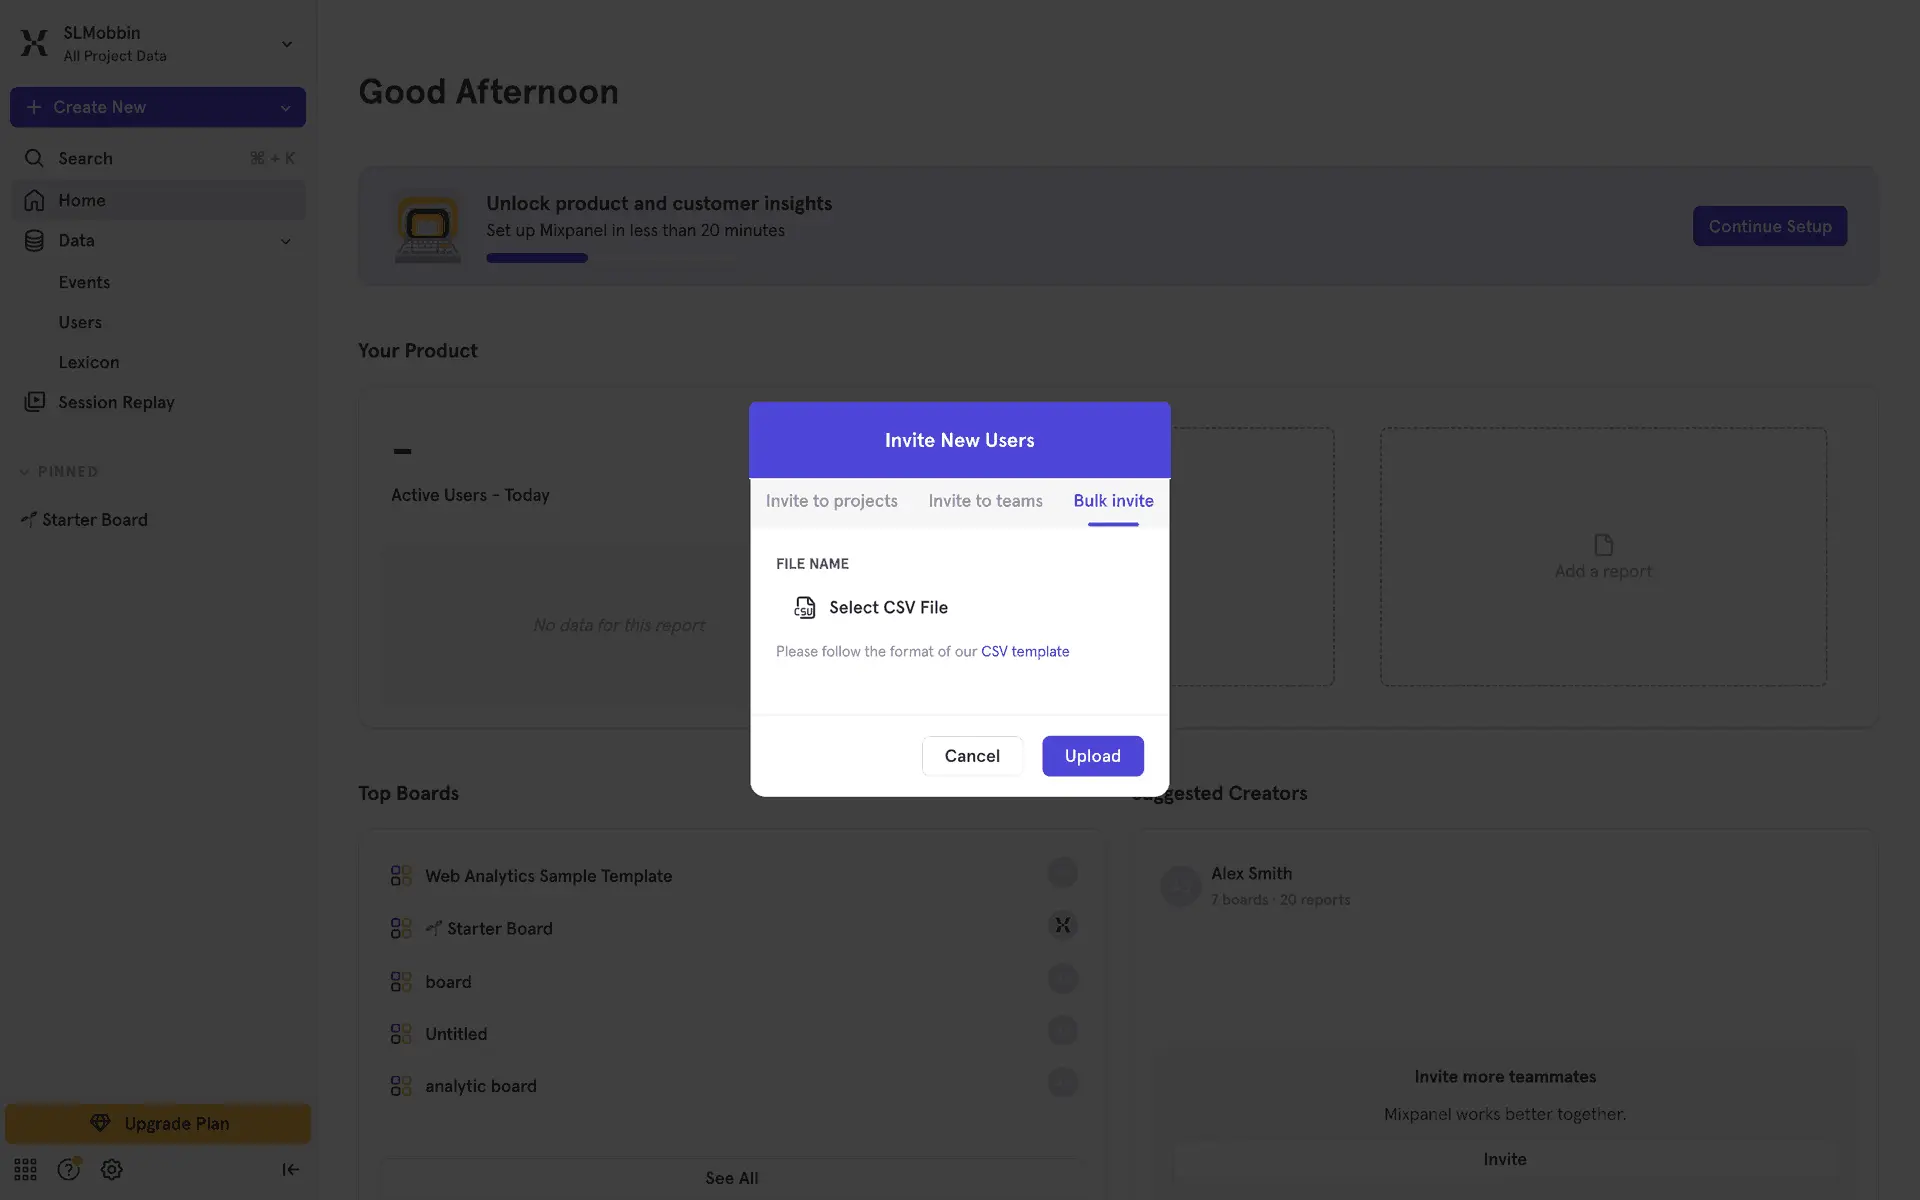1920x1200 pixels.
Task: Click the Data database icon
Action: pos(34,240)
